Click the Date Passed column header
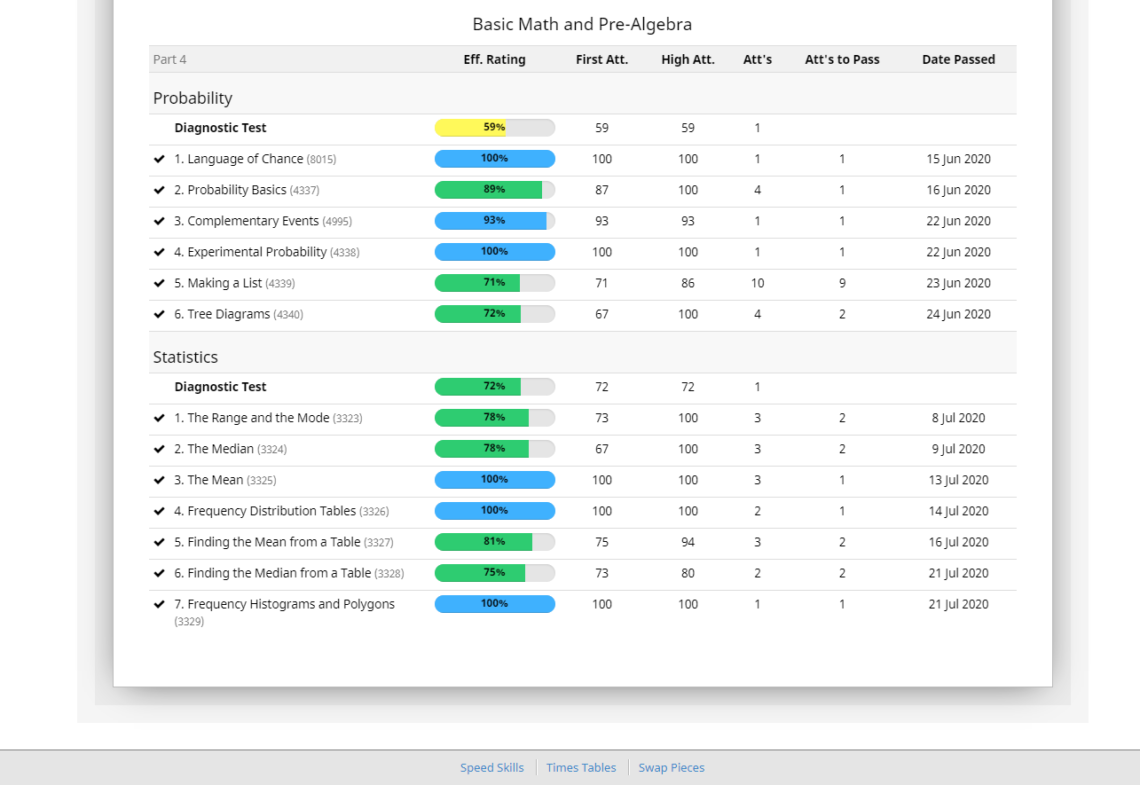The width and height of the screenshot is (1140, 785). pyautogui.click(x=958, y=60)
